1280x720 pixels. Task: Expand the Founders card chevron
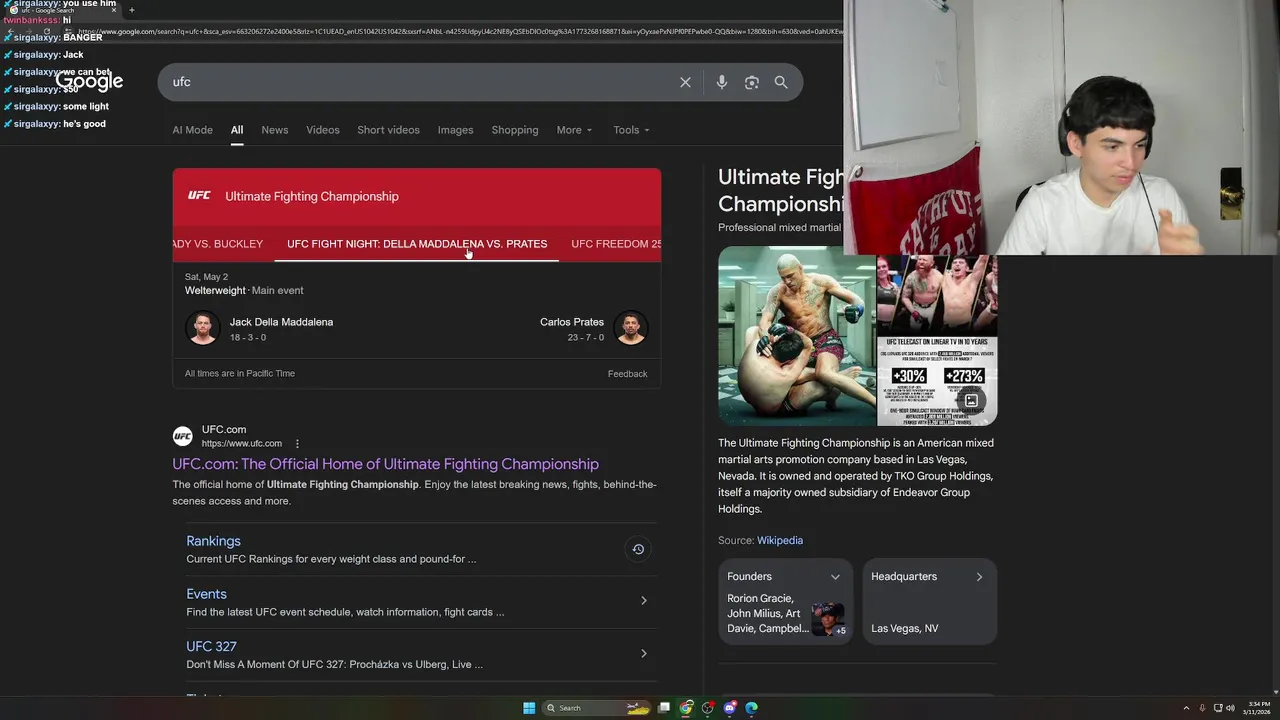835,577
